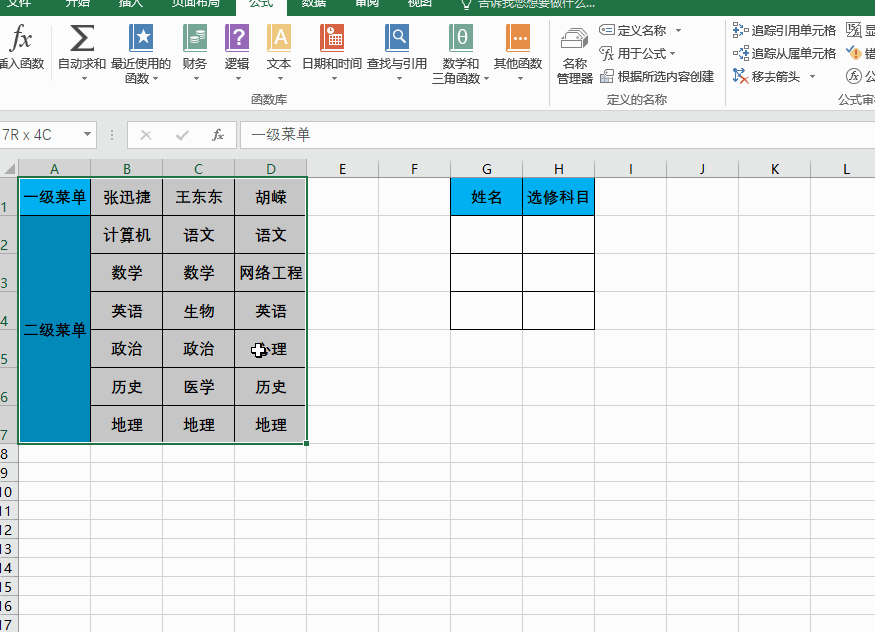
Task: Open Date and Time functions icon
Action: tap(332, 38)
